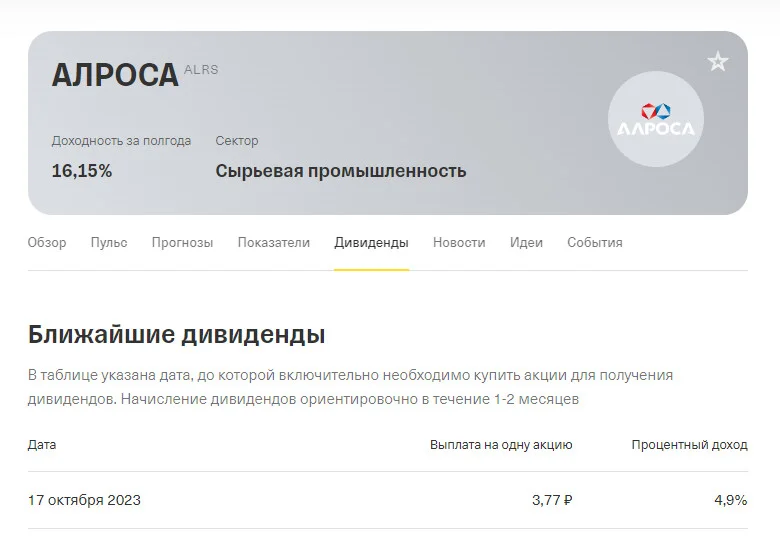
Task: Open the События tab
Action: pyautogui.click(x=595, y=243)
